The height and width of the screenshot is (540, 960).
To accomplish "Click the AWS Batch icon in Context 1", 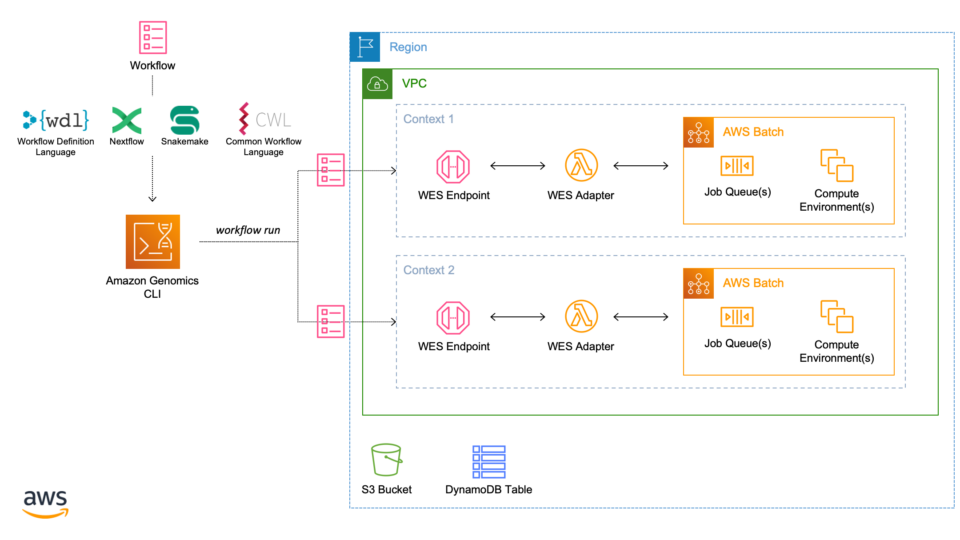I will pyautogui.click(x=699, y=132).
